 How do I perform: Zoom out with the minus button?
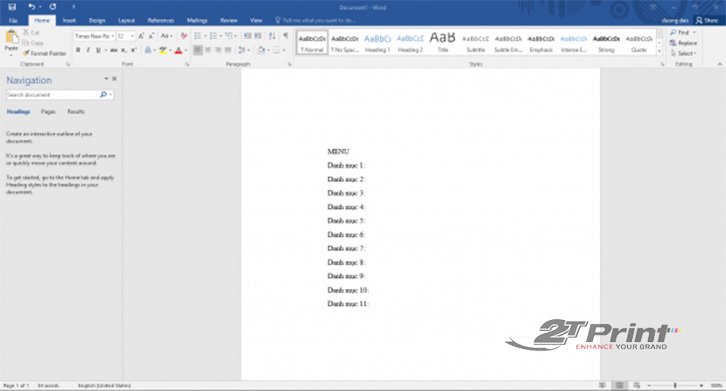coord(649,385)
